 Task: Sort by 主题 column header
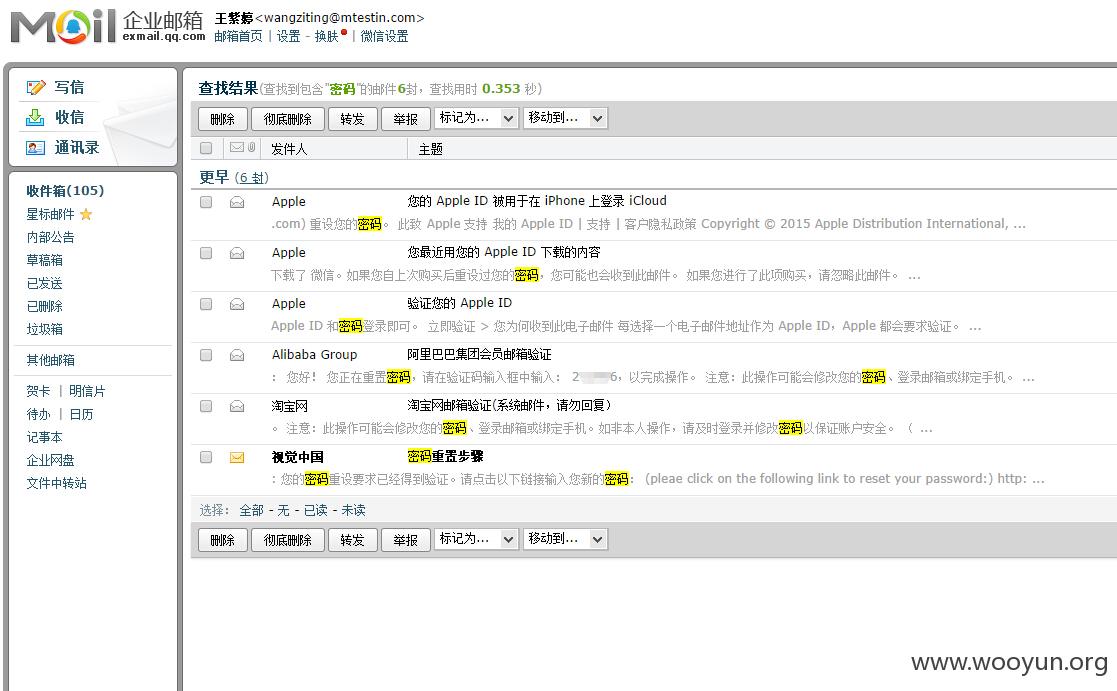click(x=430, y=149)
